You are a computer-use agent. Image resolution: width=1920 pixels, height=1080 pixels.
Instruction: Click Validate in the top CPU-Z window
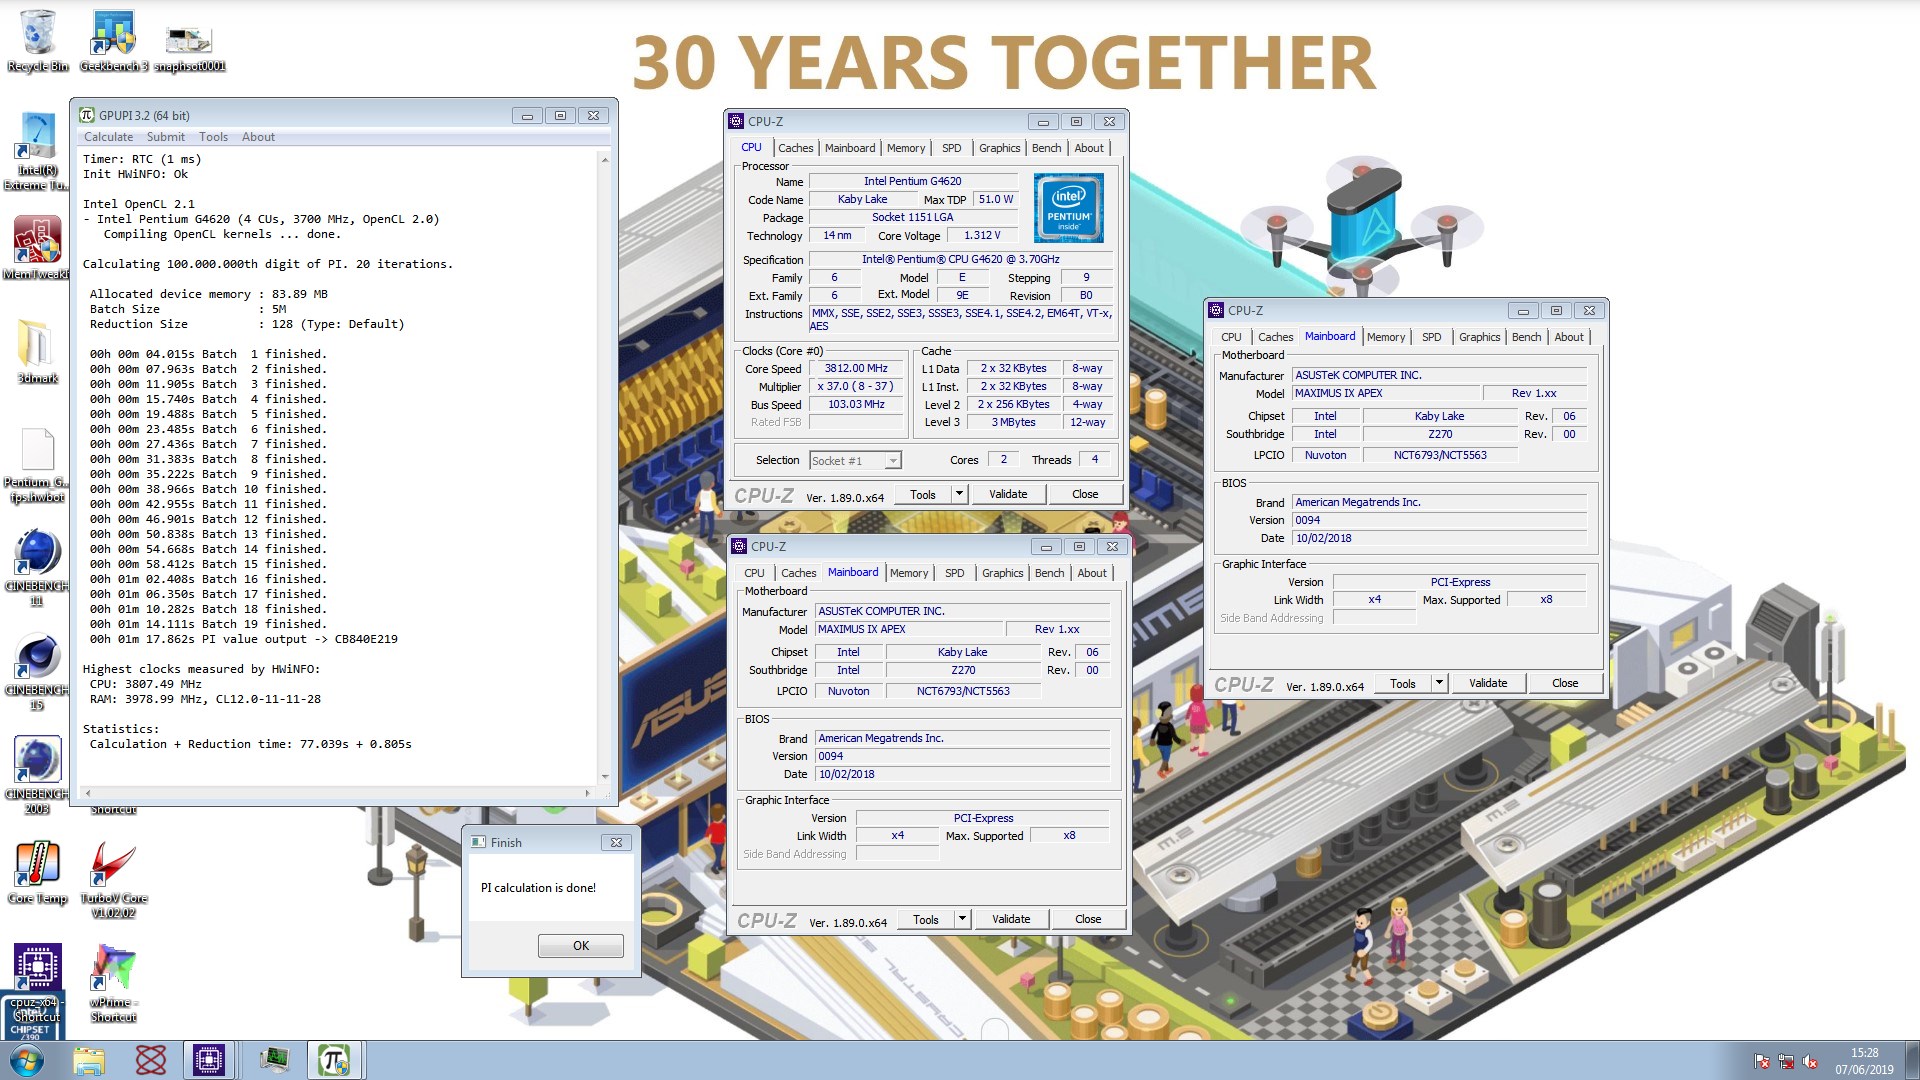coord(1008,494)
